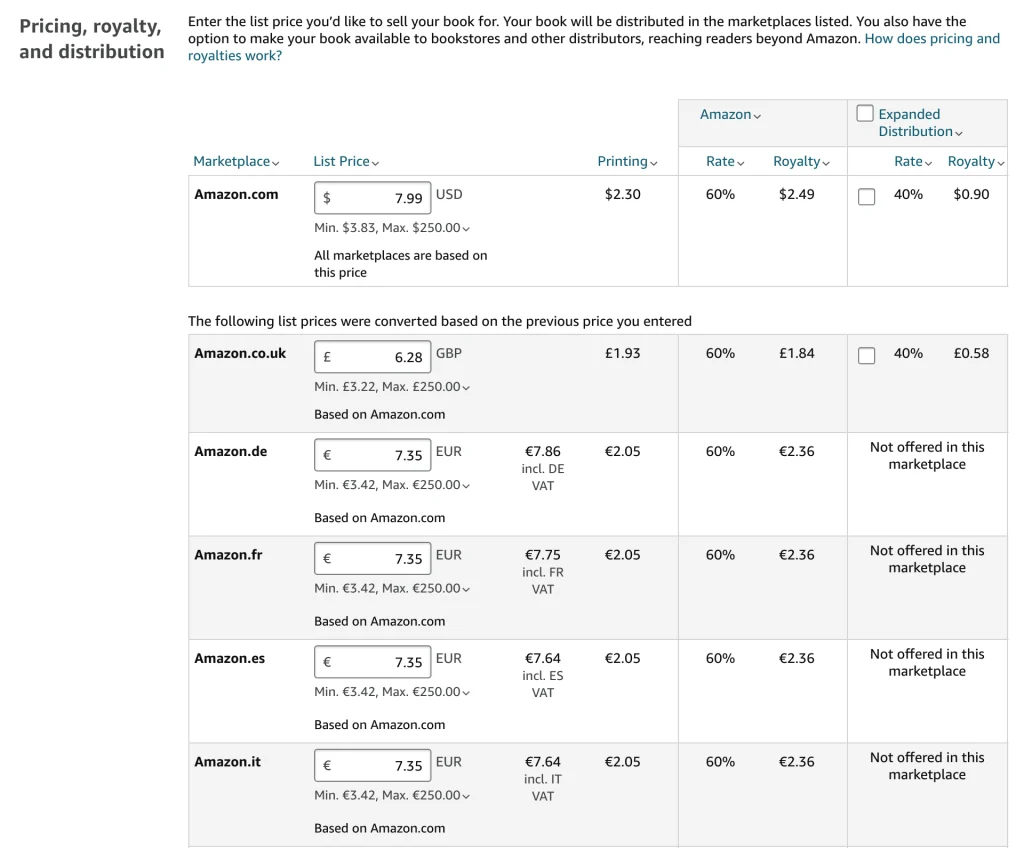The width and height of the screenshot is (1024, 848).
Task: Focus the Amazon.de EUR list price field
Action: [372, 455]
